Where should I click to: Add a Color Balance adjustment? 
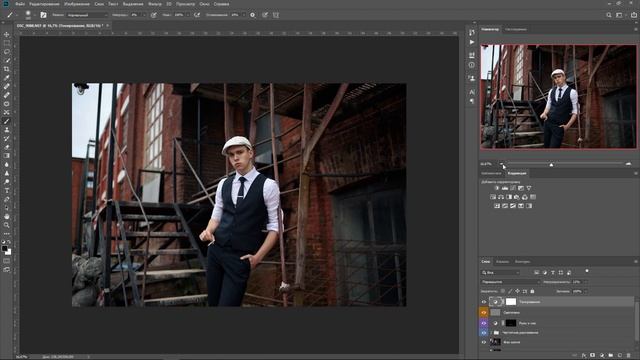point(501,197)
